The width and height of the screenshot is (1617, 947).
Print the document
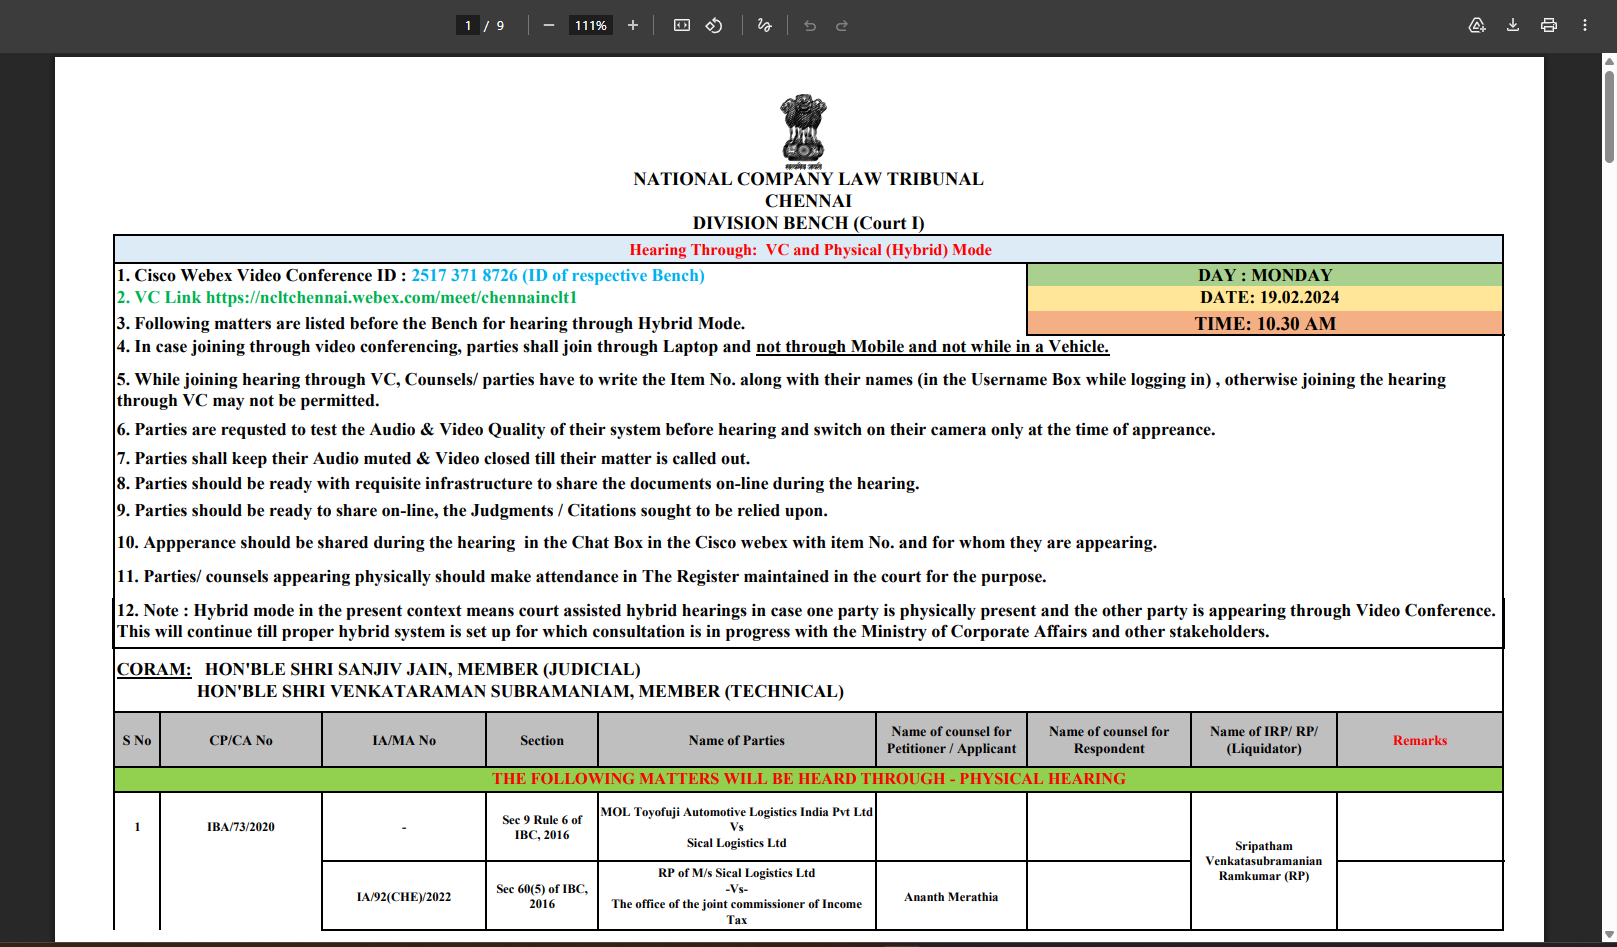pyautogui.click(x=1549, y=25)
